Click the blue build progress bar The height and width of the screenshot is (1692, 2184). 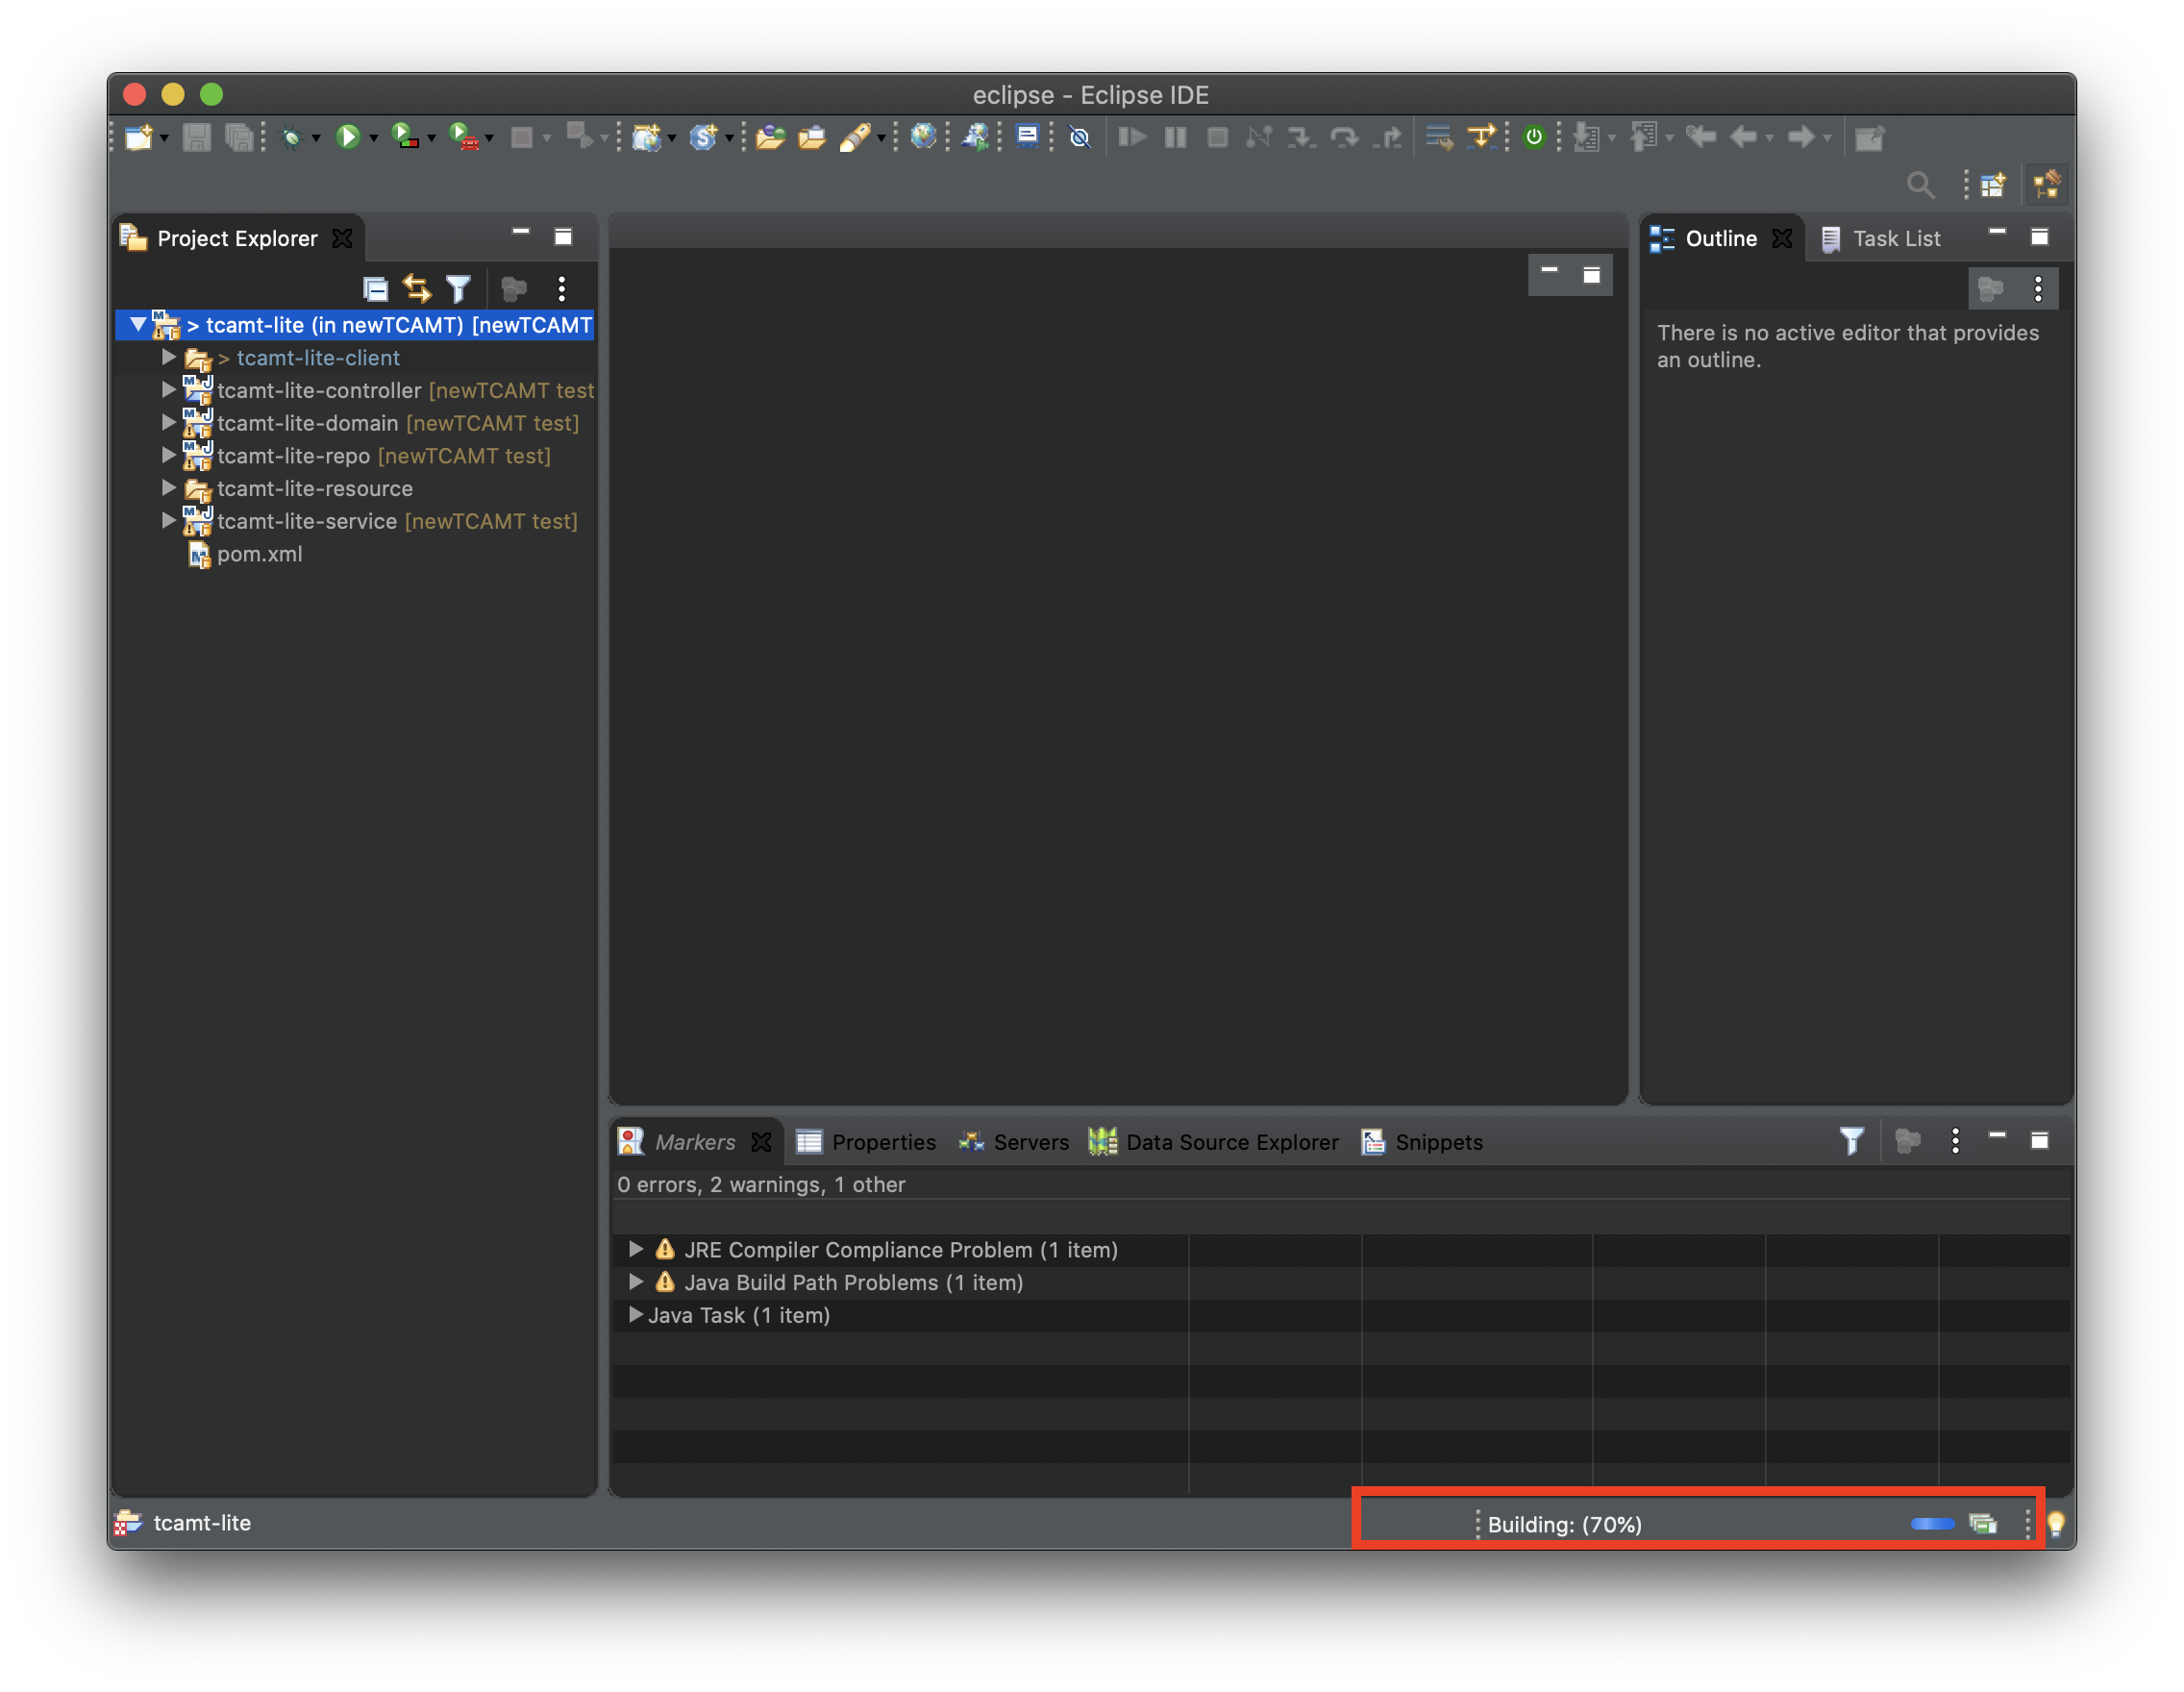coord(1932,1523)
